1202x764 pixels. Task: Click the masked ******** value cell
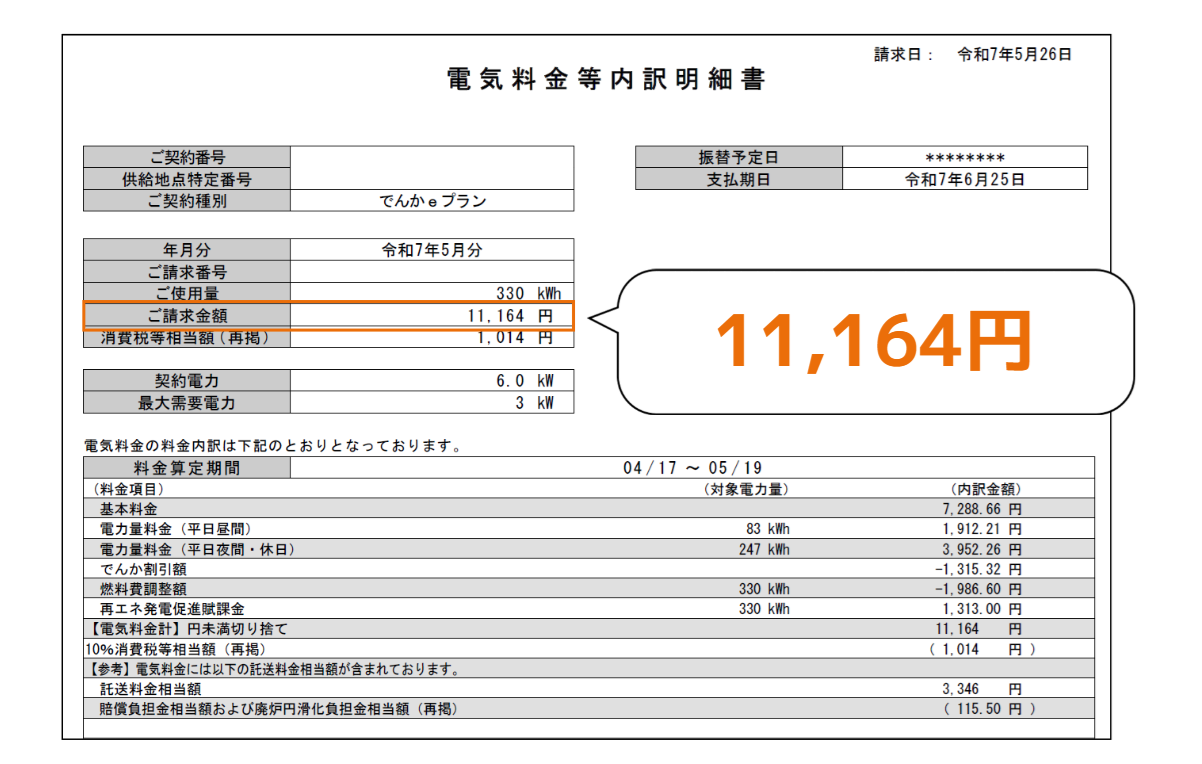(x=964, y=157)
